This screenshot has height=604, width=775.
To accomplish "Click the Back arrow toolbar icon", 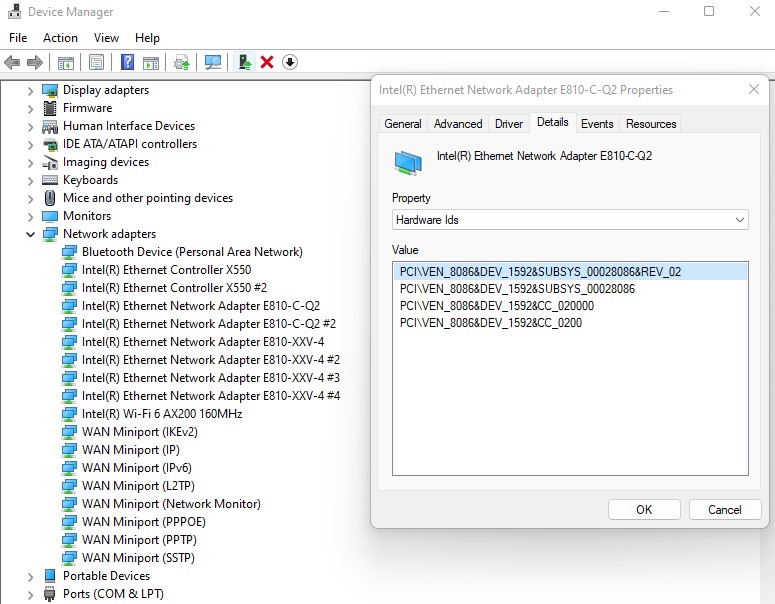I will tap(12, 62).
